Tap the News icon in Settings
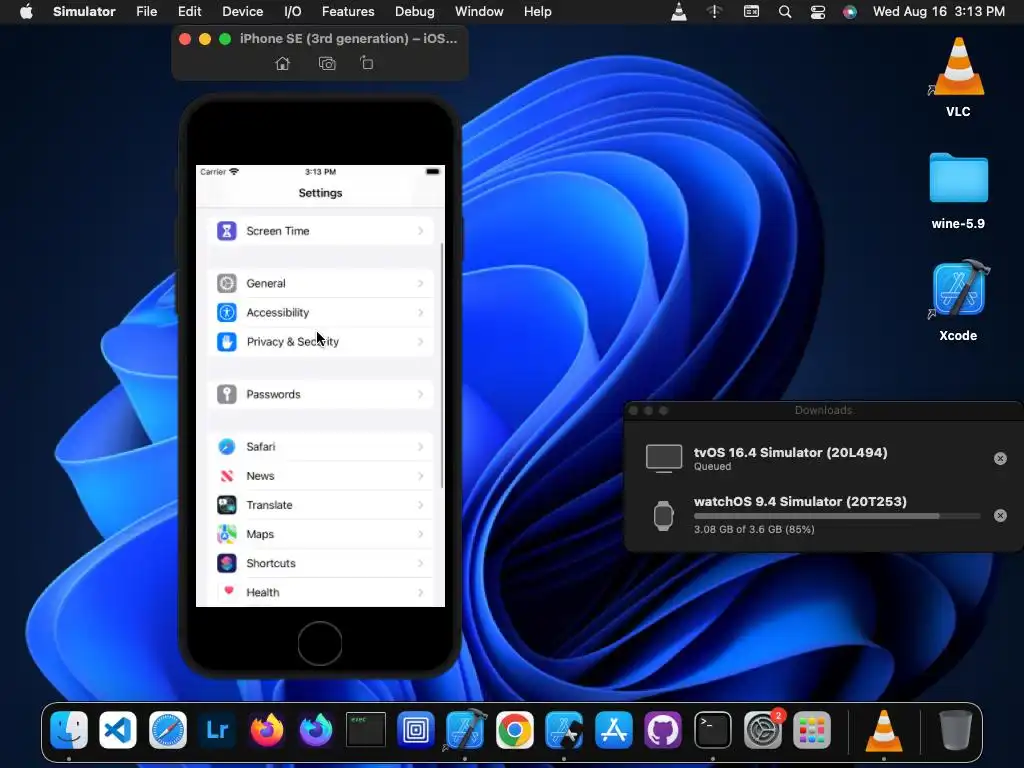This screenshot has height=768, width=1024. coord(227,475)
